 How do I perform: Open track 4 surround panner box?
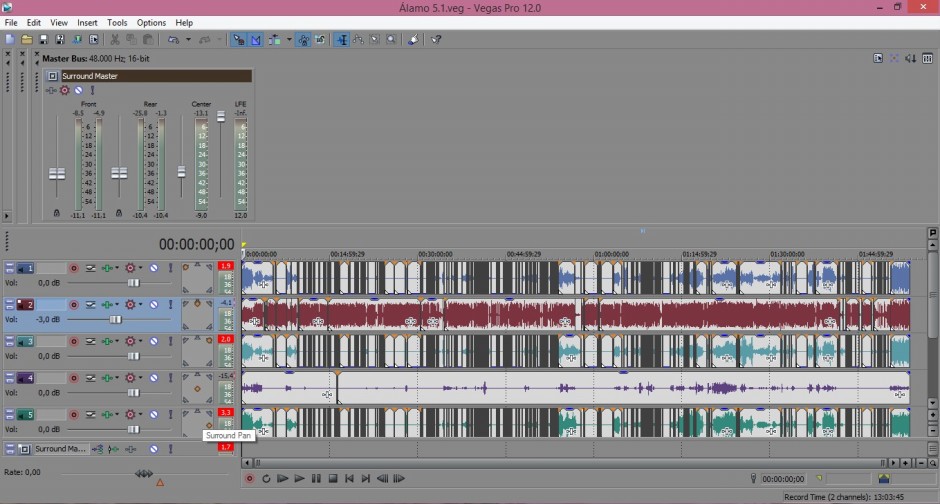[x=197, y=388]
